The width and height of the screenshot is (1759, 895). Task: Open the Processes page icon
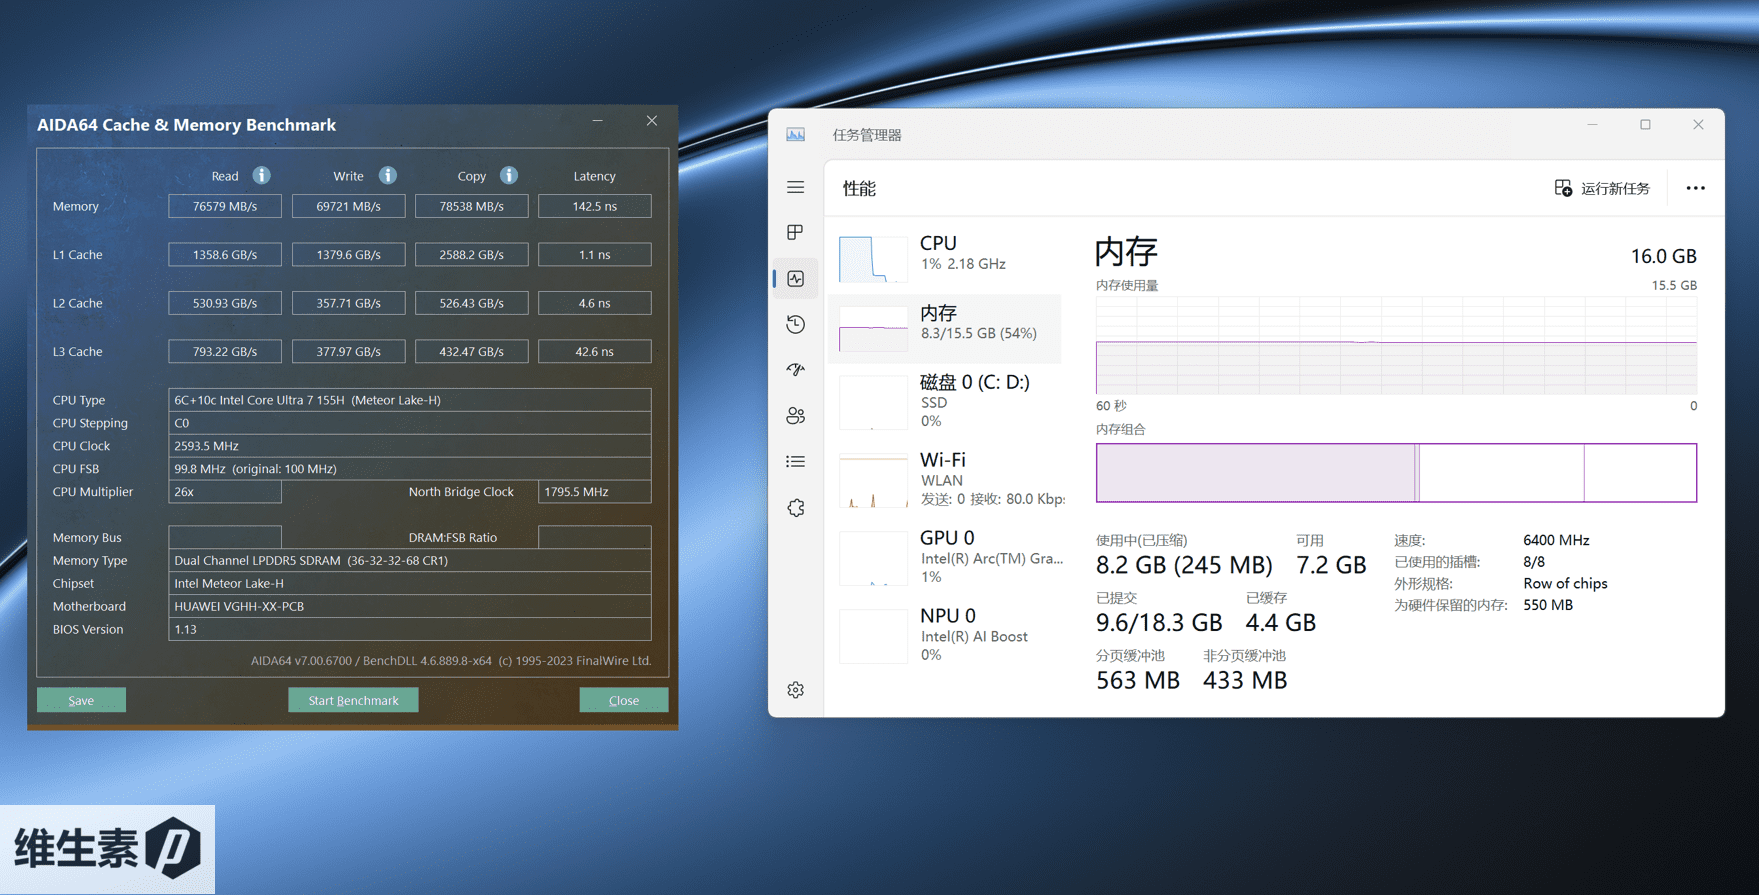[795, 232]
